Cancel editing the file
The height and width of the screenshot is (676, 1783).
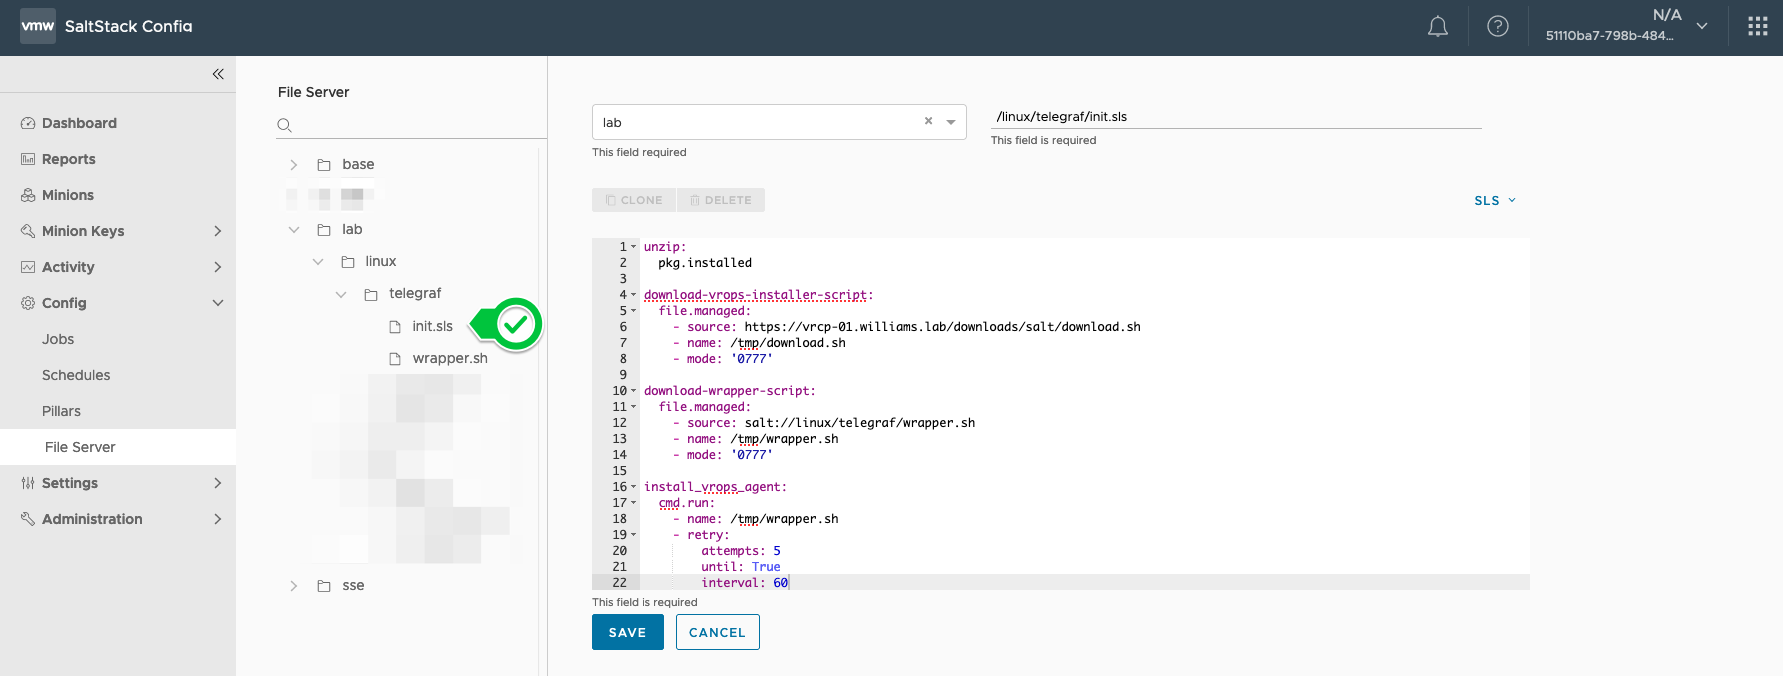[718, 632]
